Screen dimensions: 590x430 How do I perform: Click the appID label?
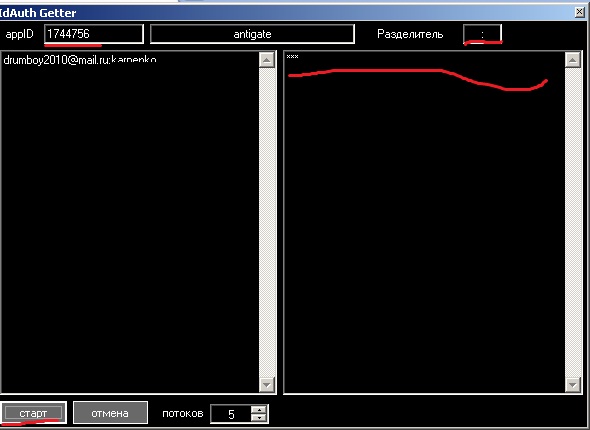[20, 34]
